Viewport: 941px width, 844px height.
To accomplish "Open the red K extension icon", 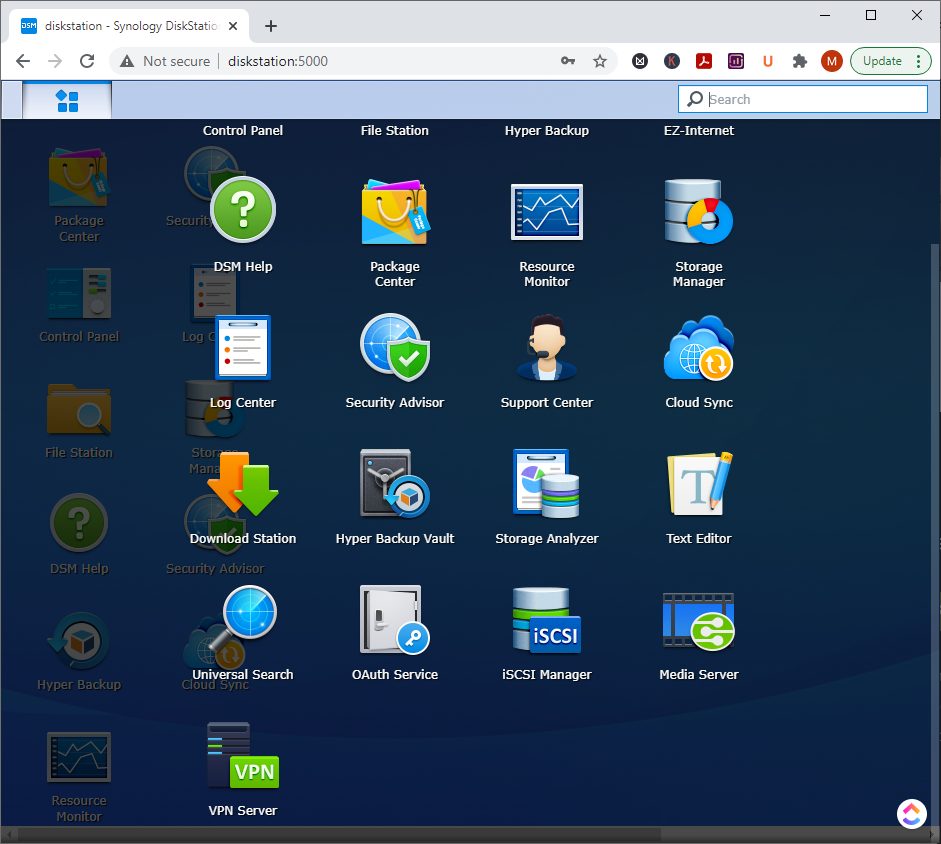I will (x=672, y=61).
